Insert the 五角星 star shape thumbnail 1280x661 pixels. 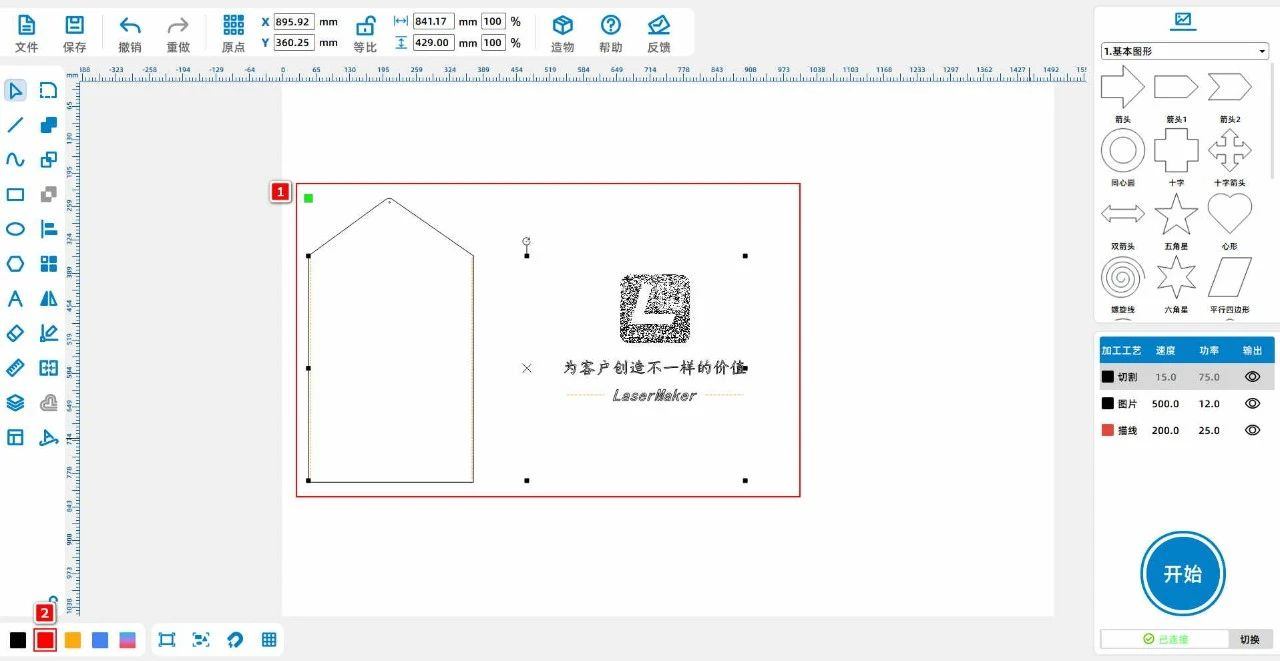[x=1176, y=215]
